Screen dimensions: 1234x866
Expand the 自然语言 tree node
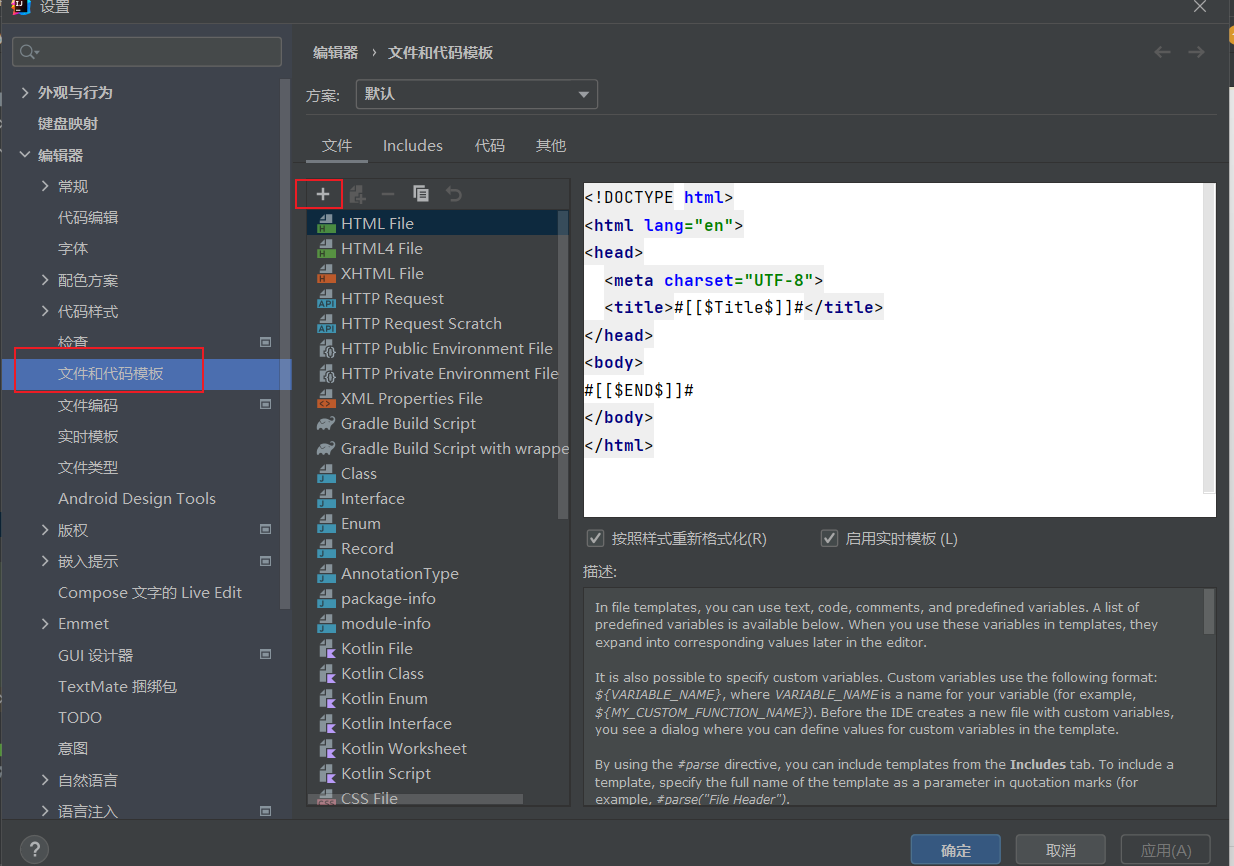(45, 780)
